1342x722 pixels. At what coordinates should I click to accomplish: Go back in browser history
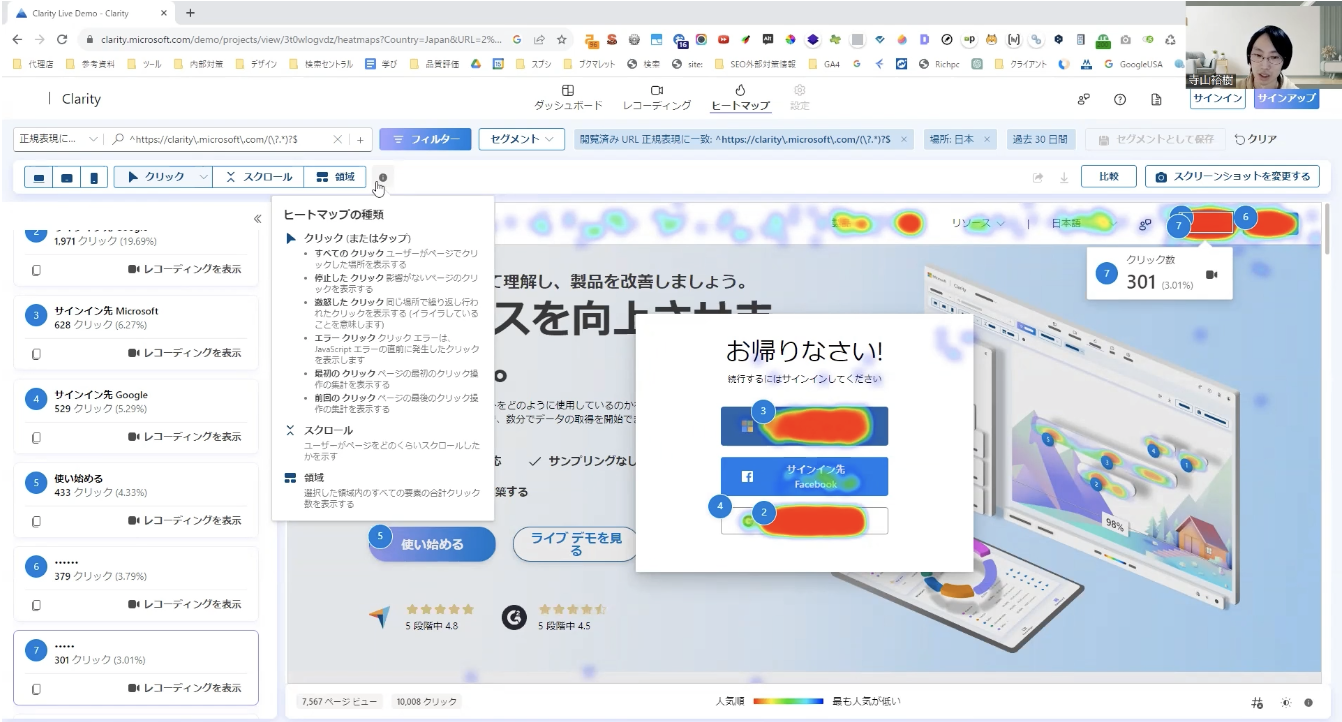[17, 40]
